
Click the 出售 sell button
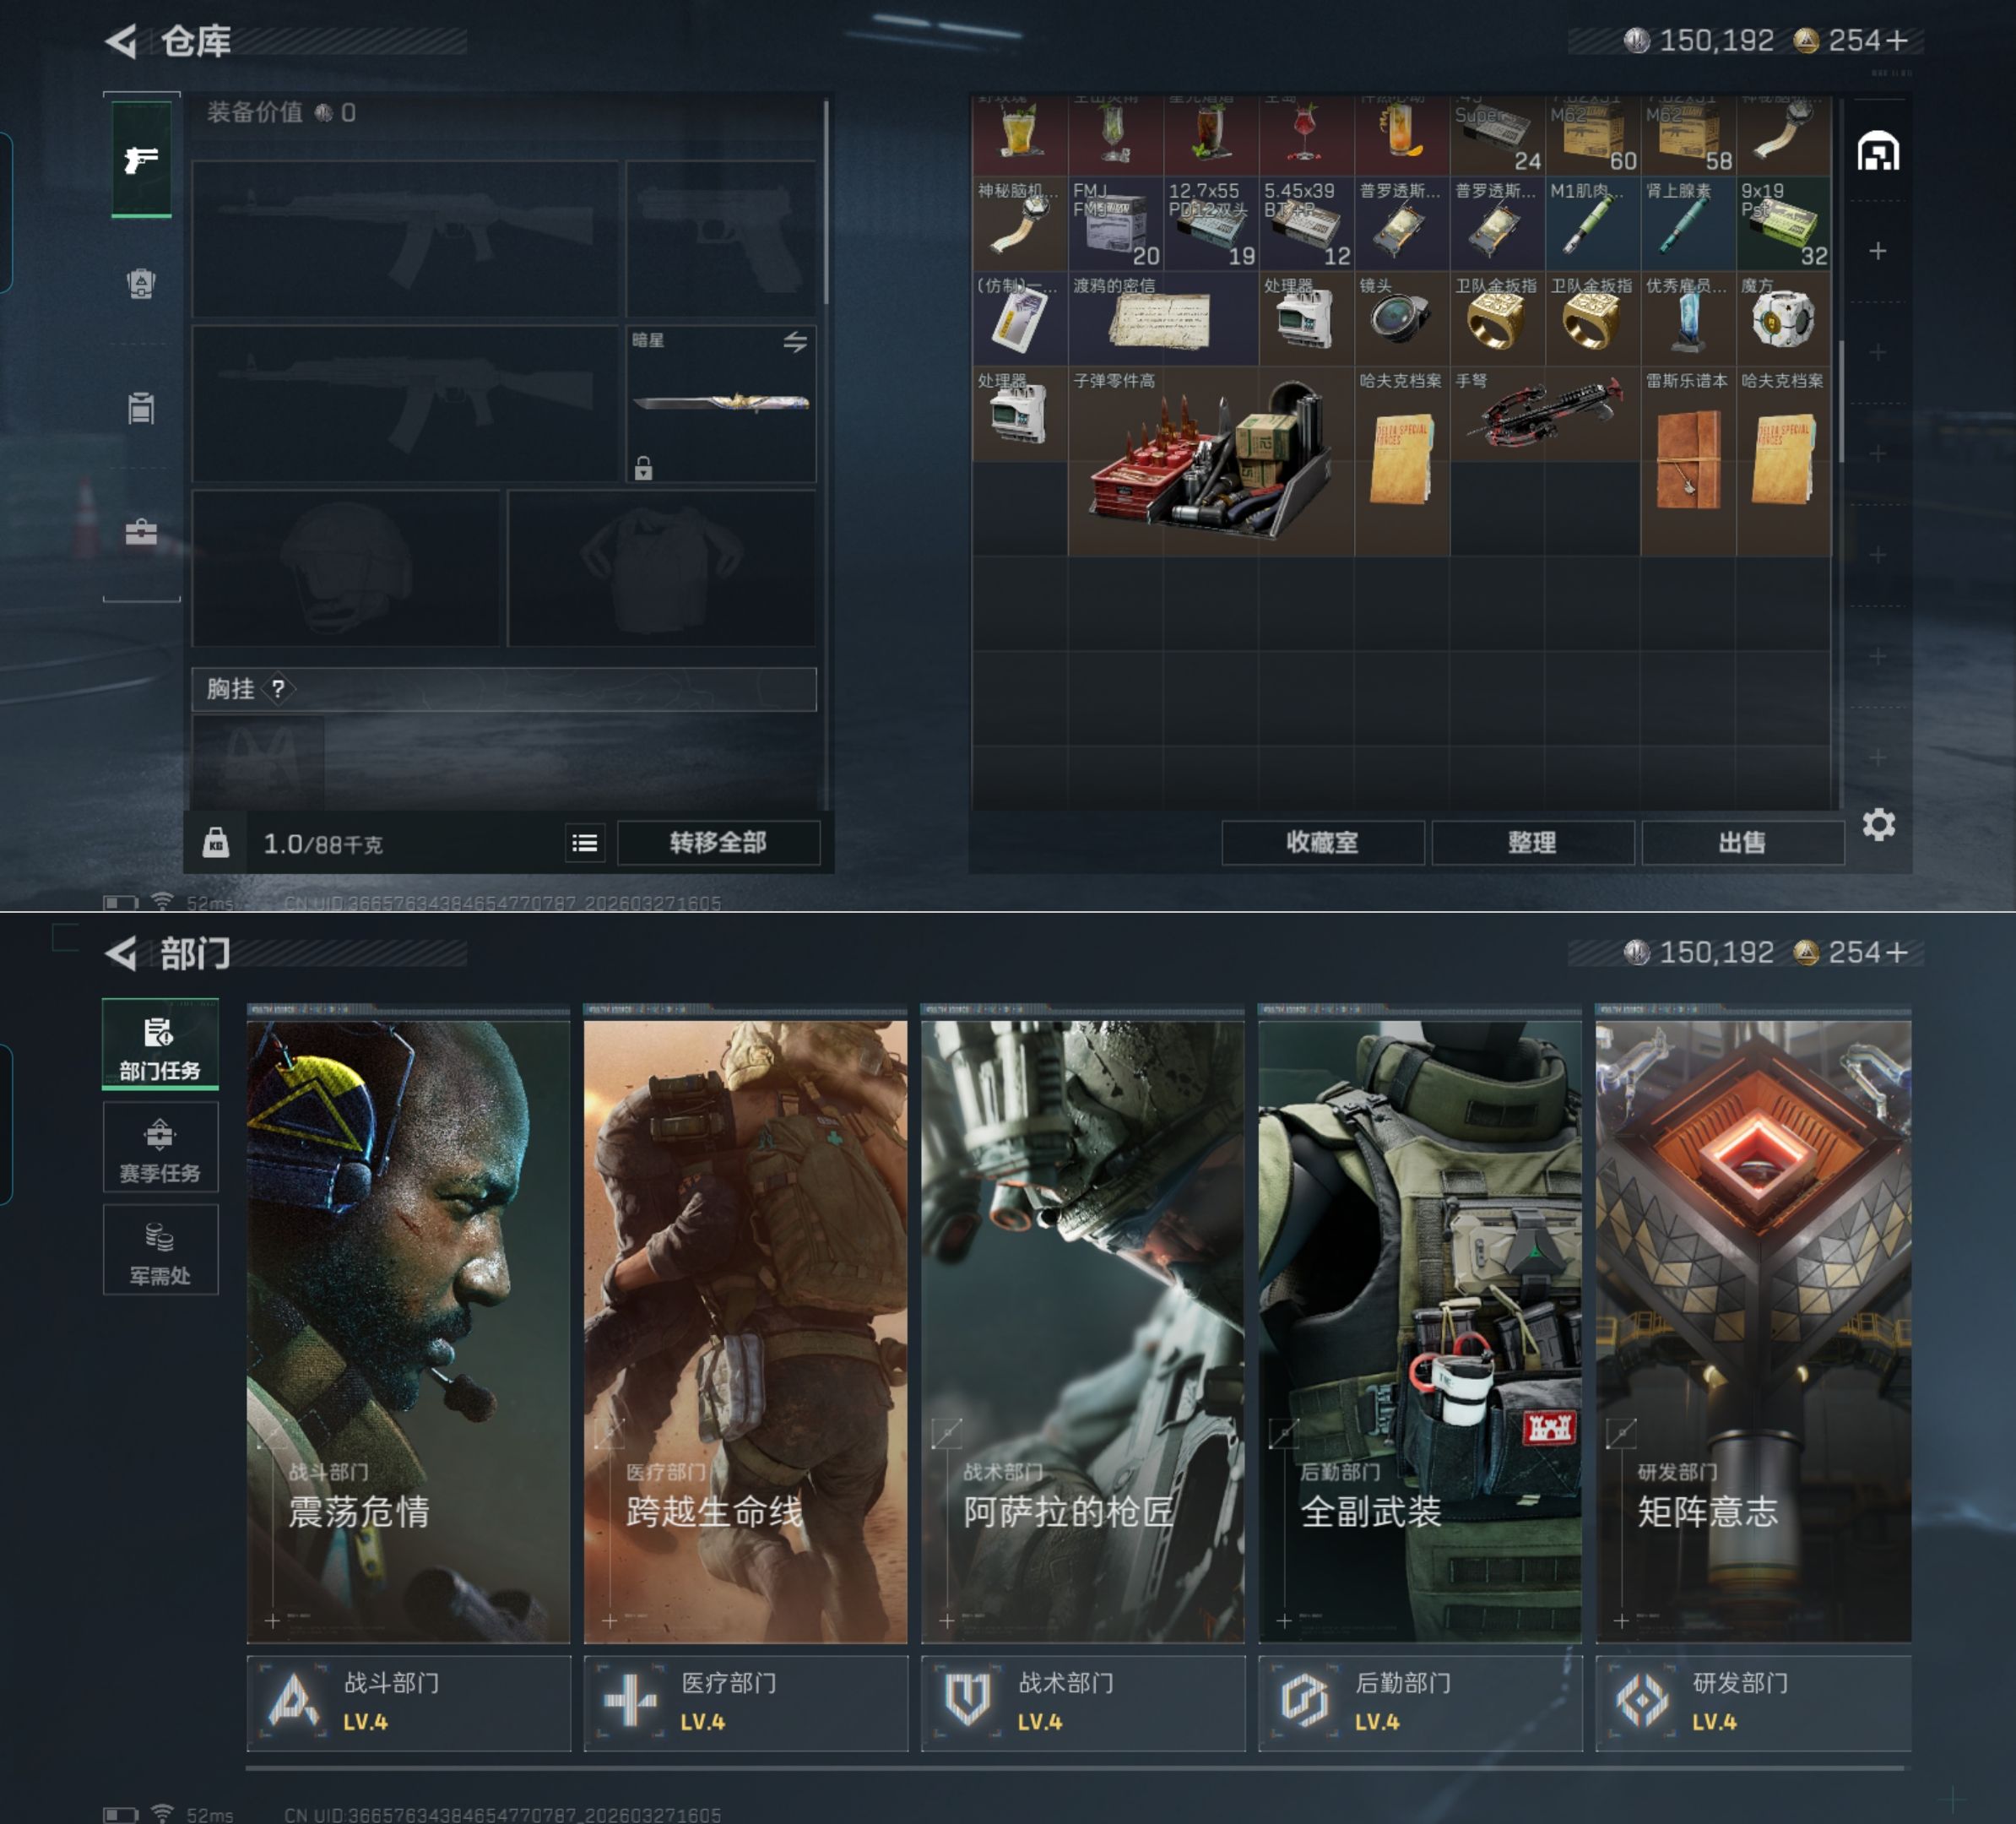1741,843
